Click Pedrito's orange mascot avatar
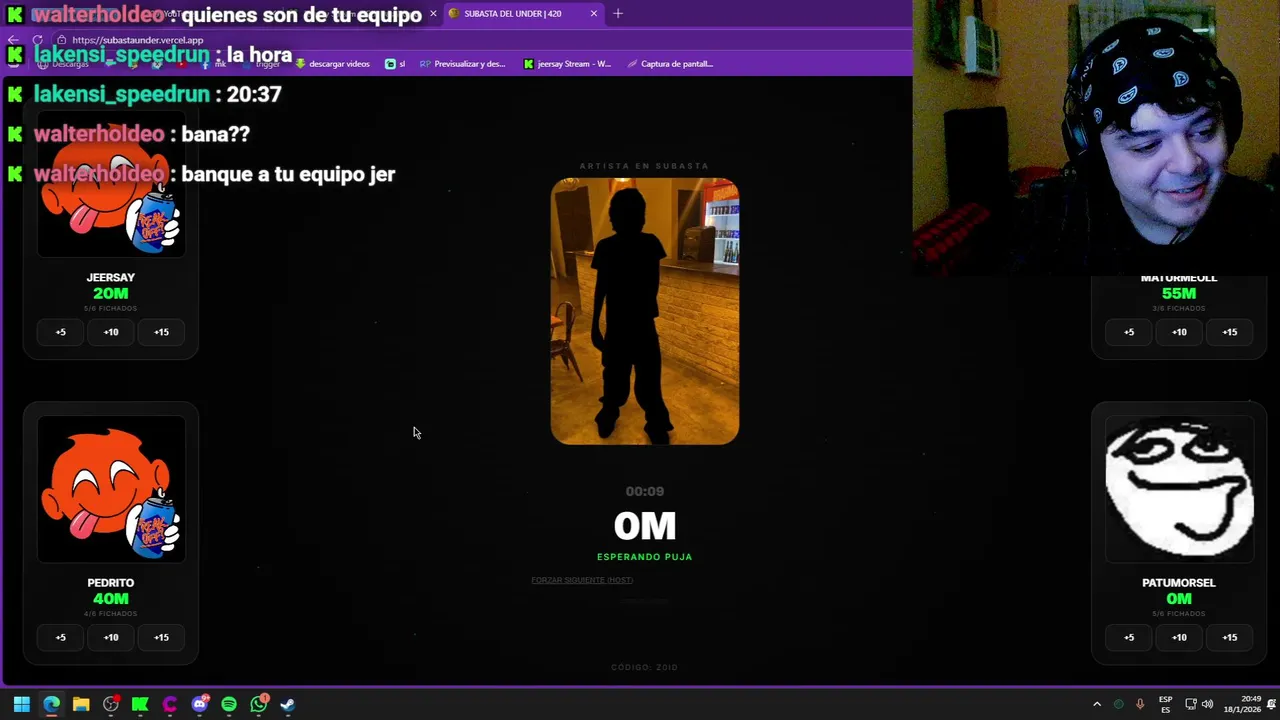Viewport: 1280px width, 720px height. point(111,490)
